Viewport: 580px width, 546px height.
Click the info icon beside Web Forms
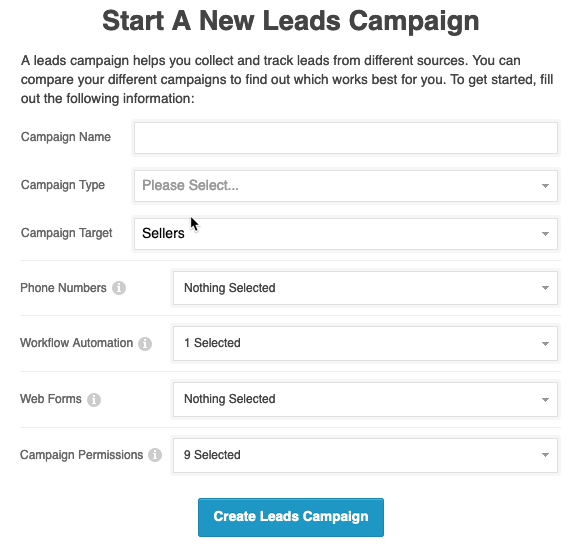tap(94, 400)
